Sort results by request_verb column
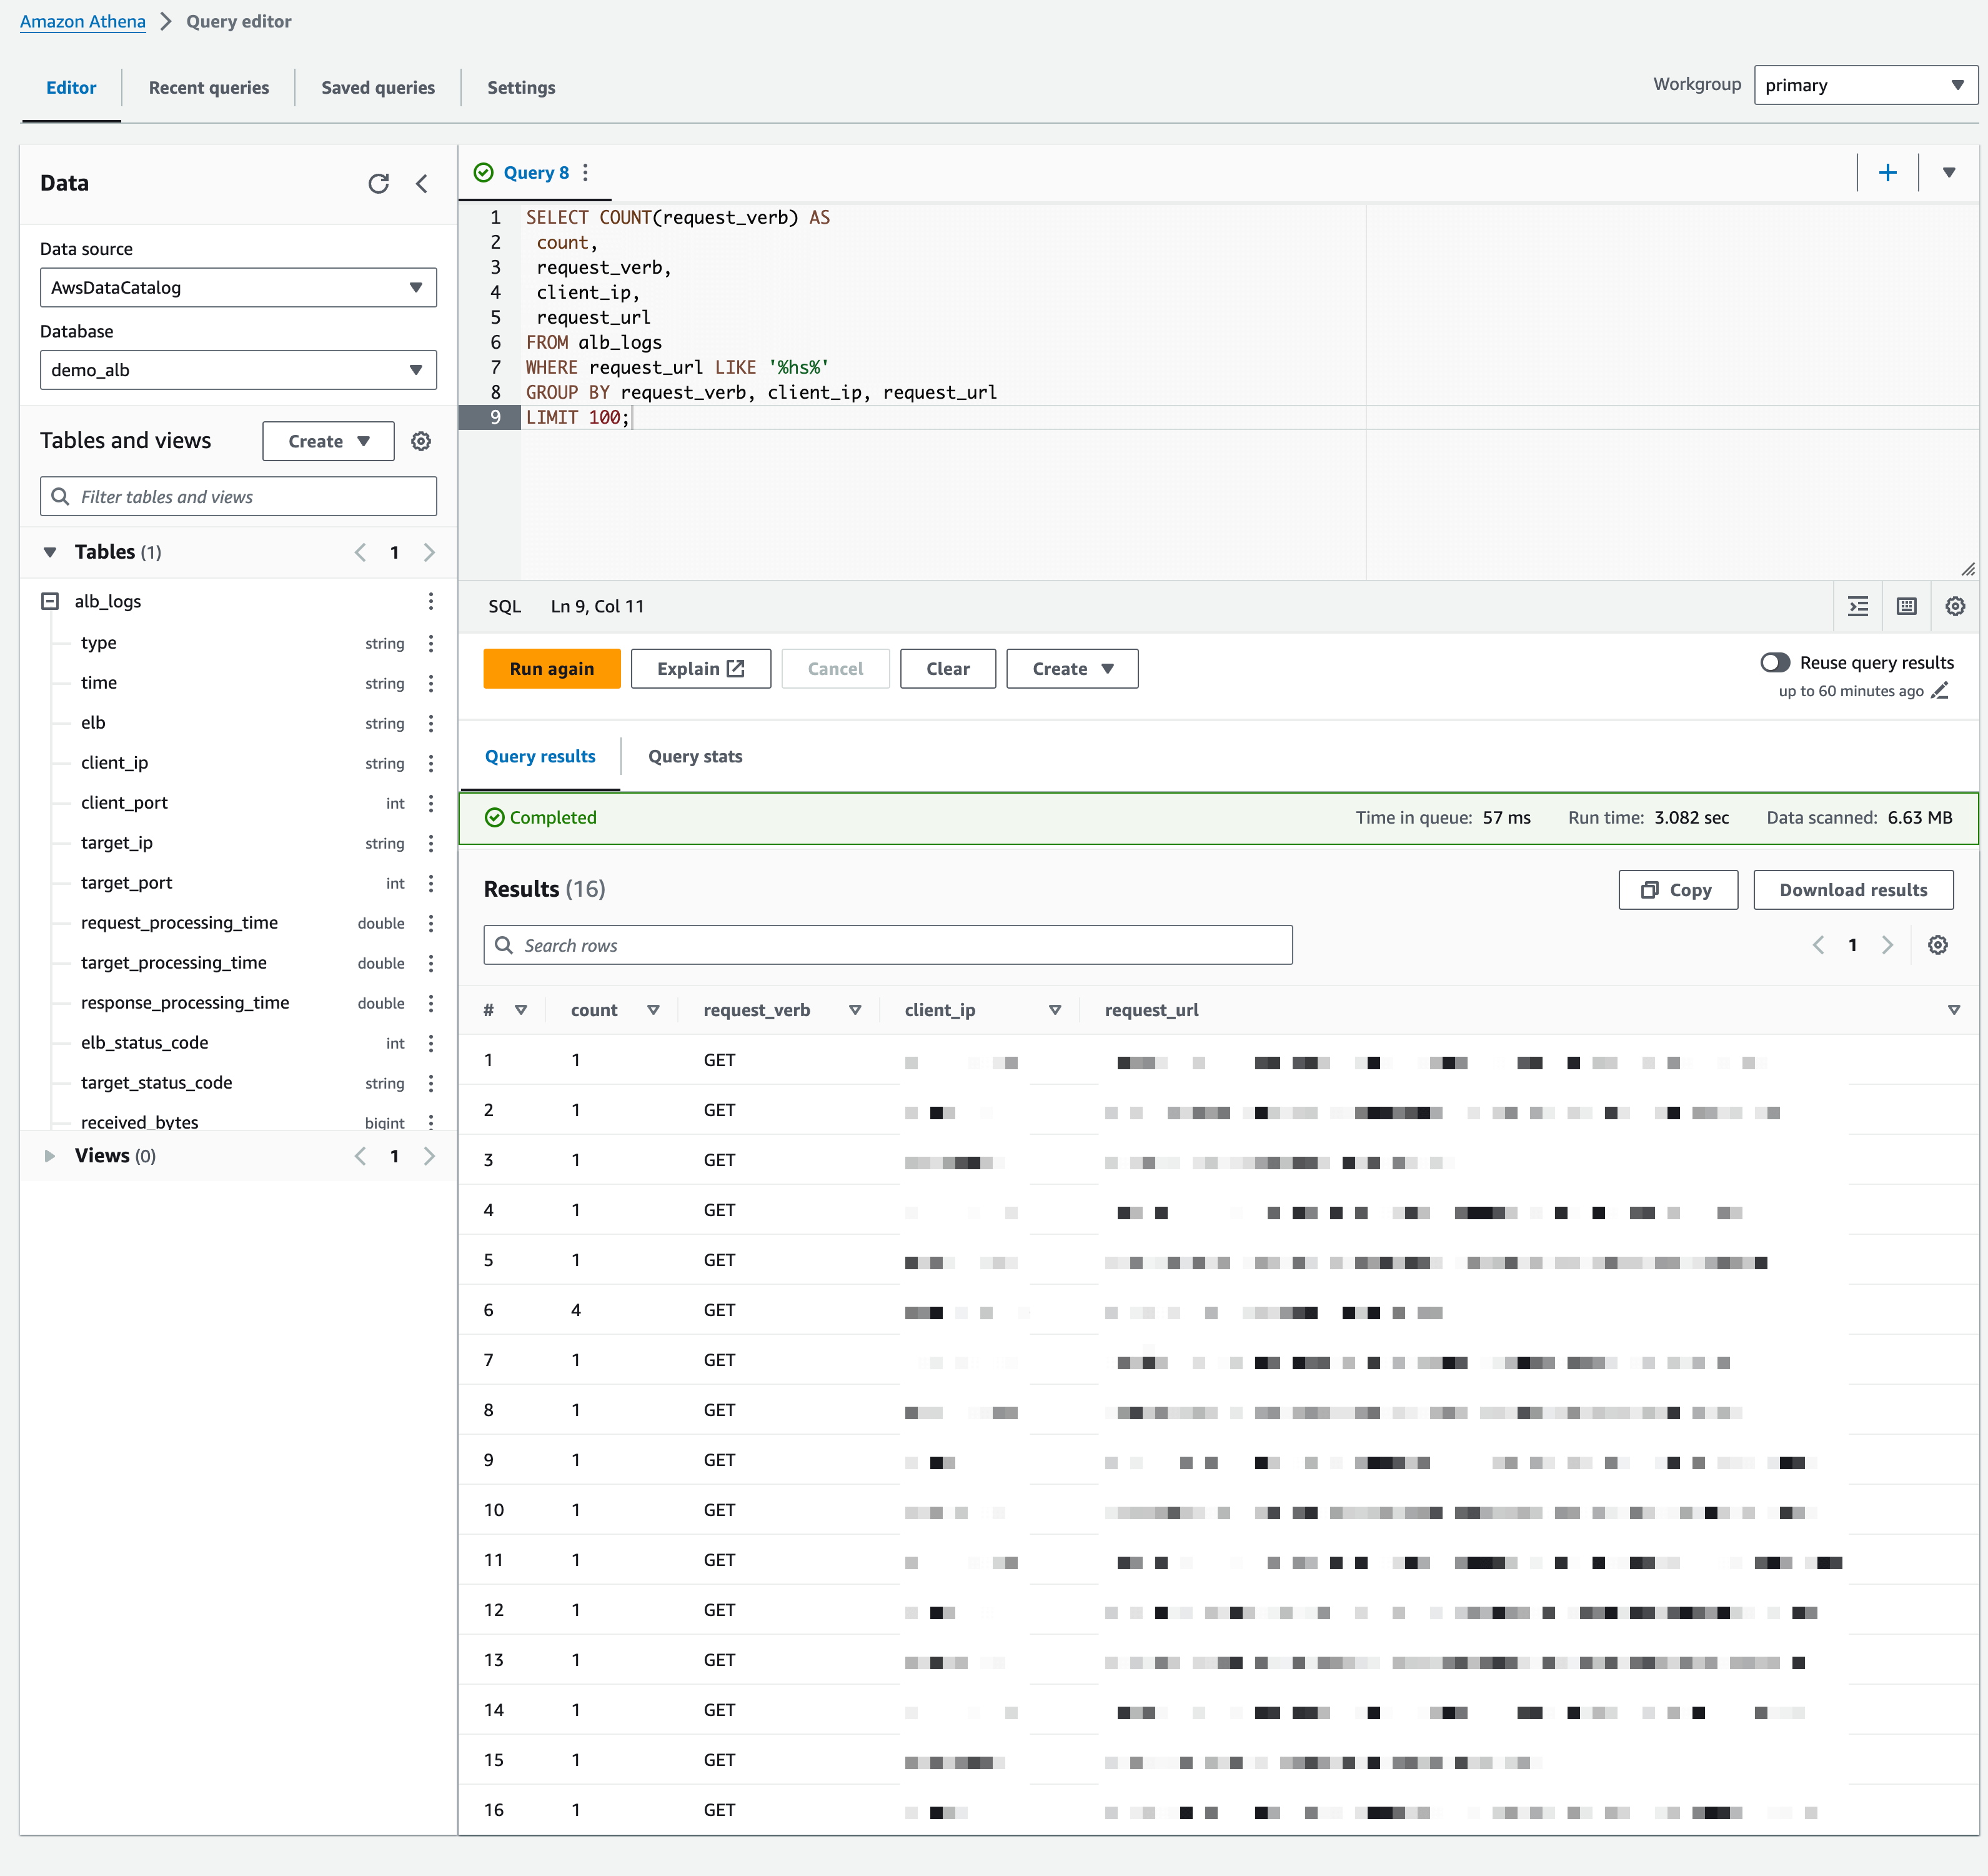The image size is (1988, 1876). tap(855, 1010)
